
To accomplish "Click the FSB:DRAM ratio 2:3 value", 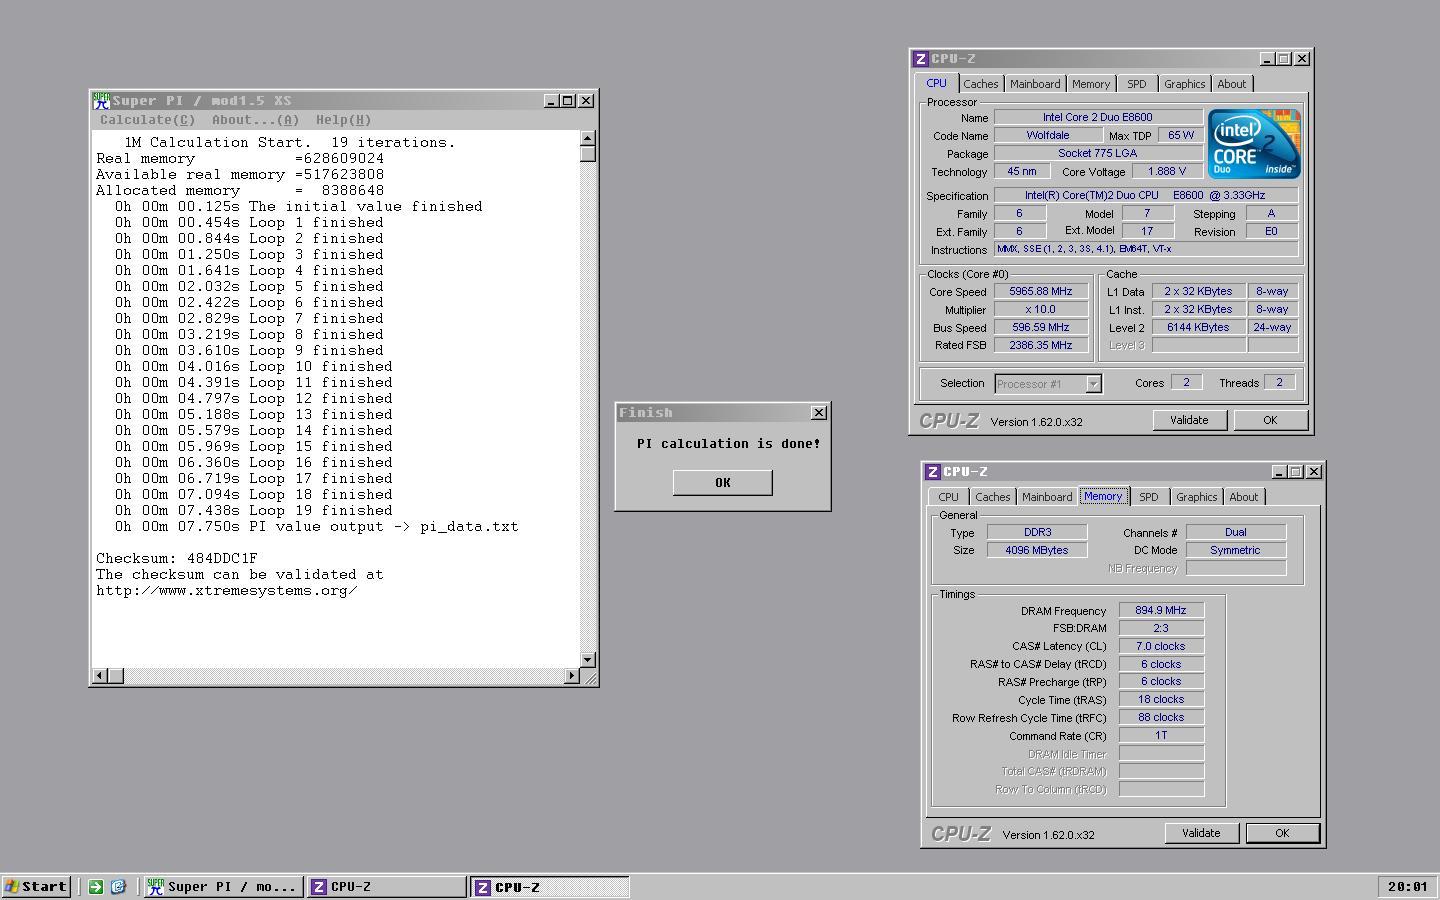I will coord(1161,628).
